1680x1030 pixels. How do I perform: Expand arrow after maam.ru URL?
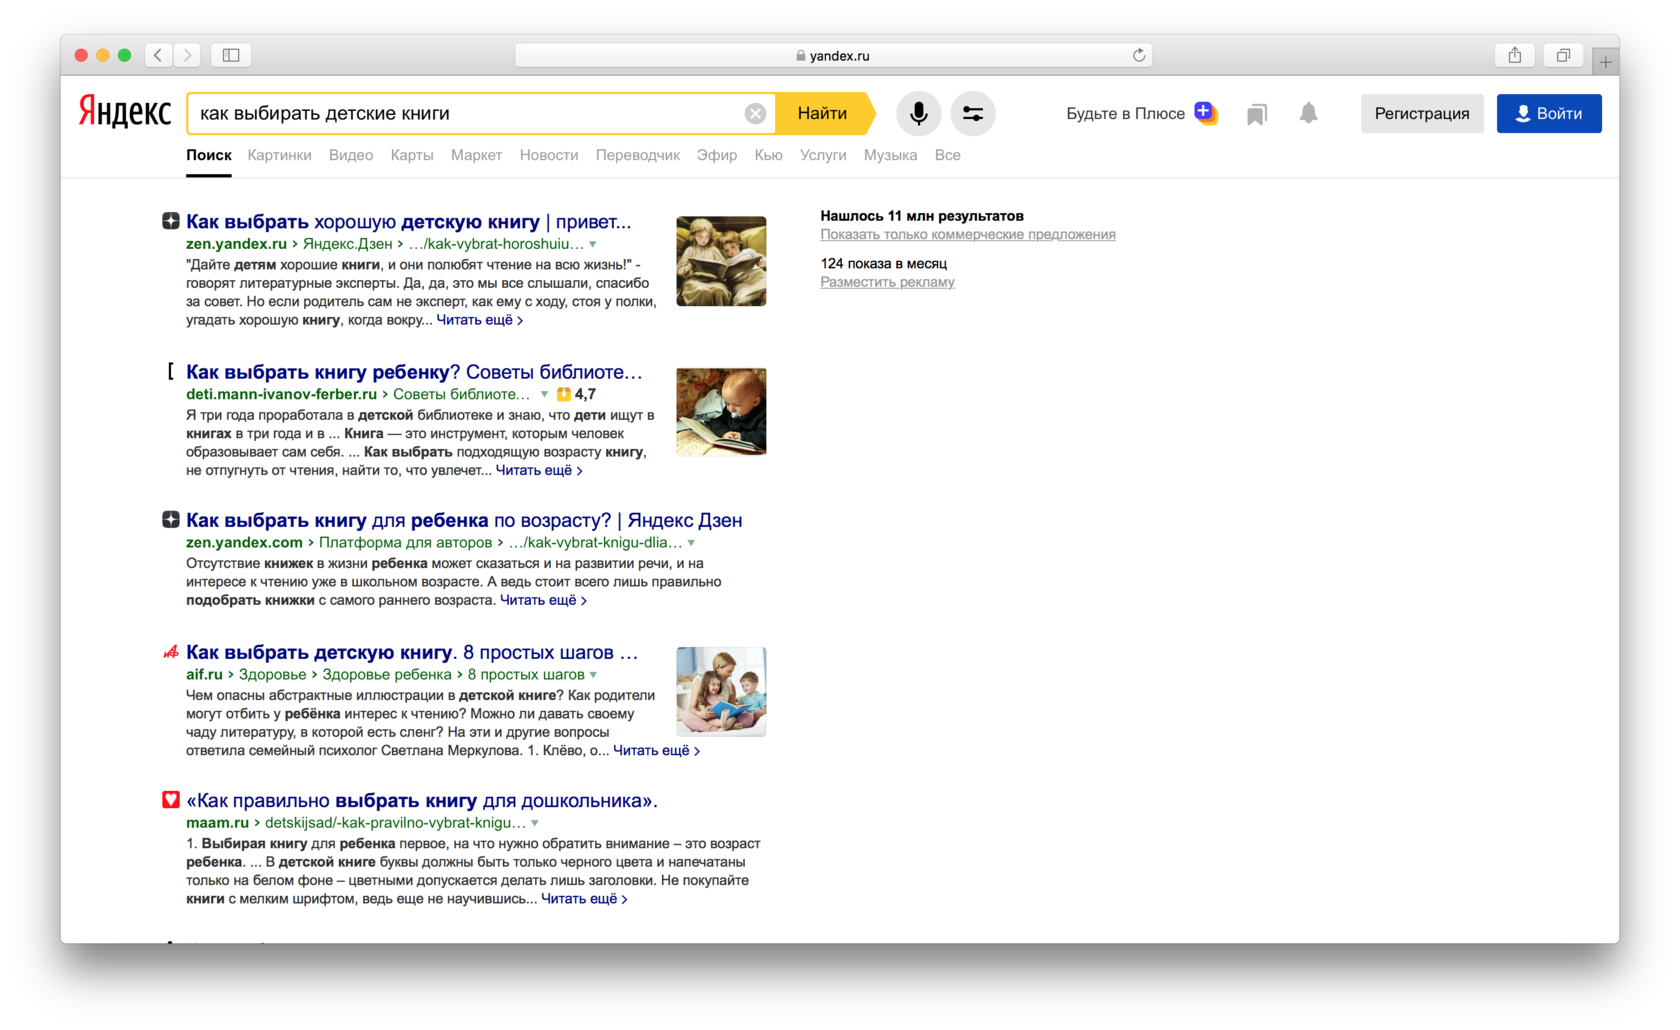tap(535, 823)
